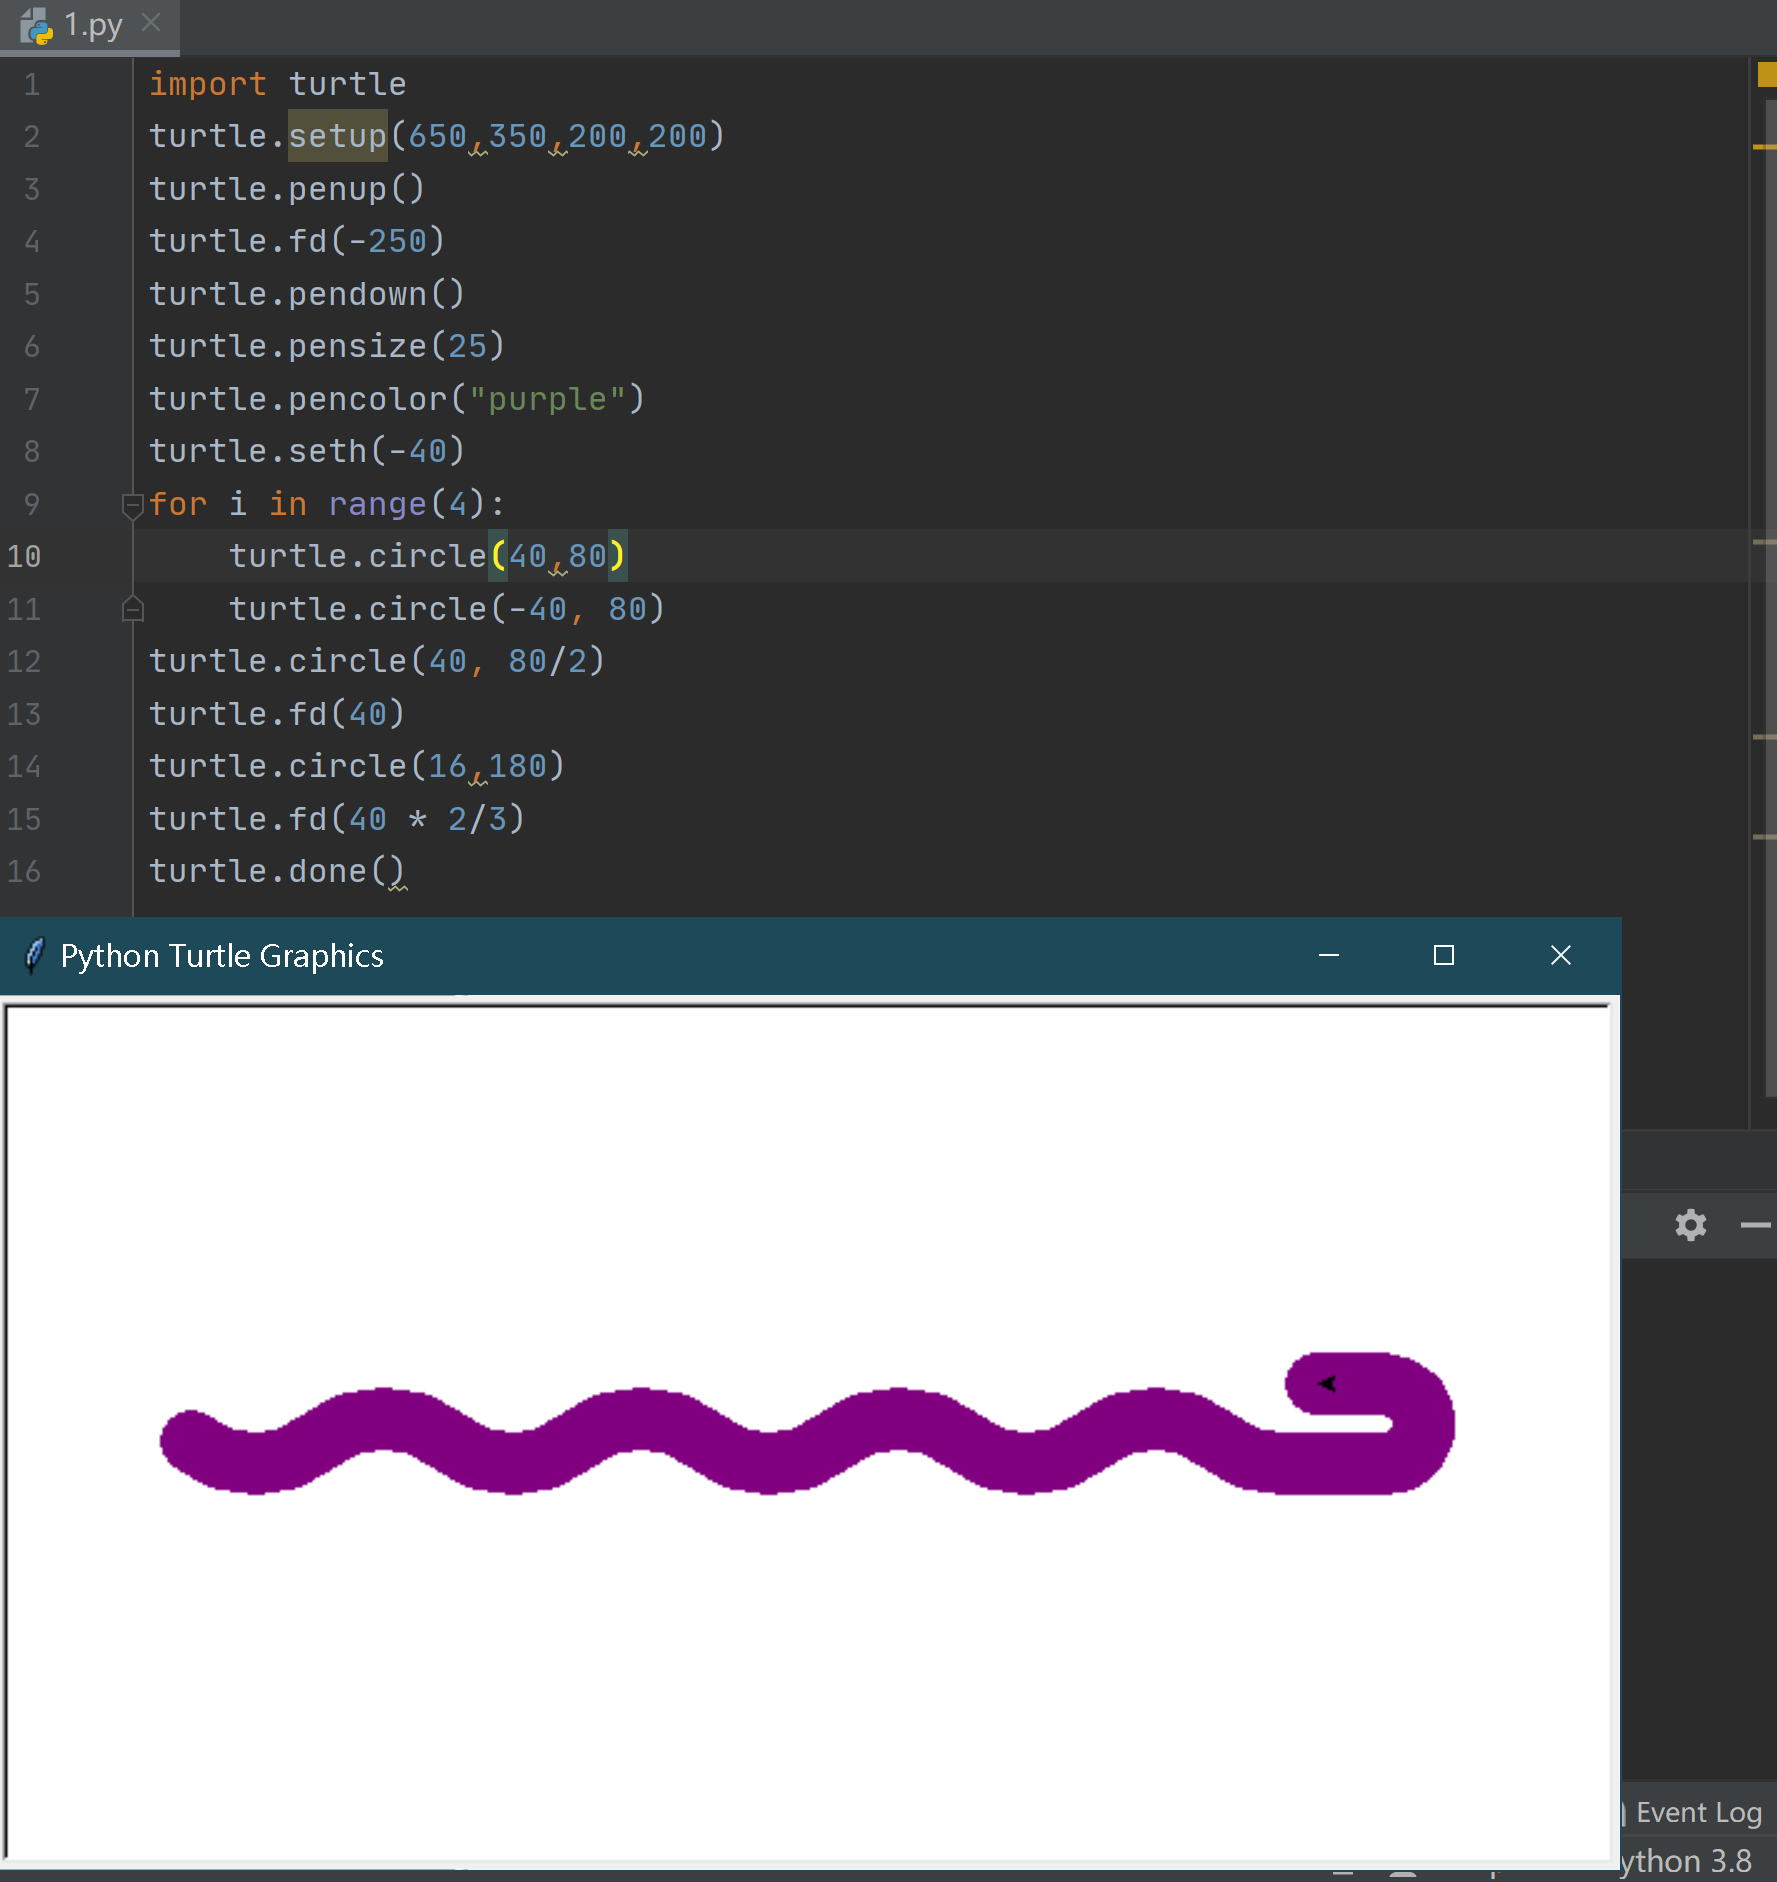Click the feather icon in the Turtle Graphics title bar
Image resolution: width=1777 pixels, height=1882 pixels.
[x=34, y=956]
